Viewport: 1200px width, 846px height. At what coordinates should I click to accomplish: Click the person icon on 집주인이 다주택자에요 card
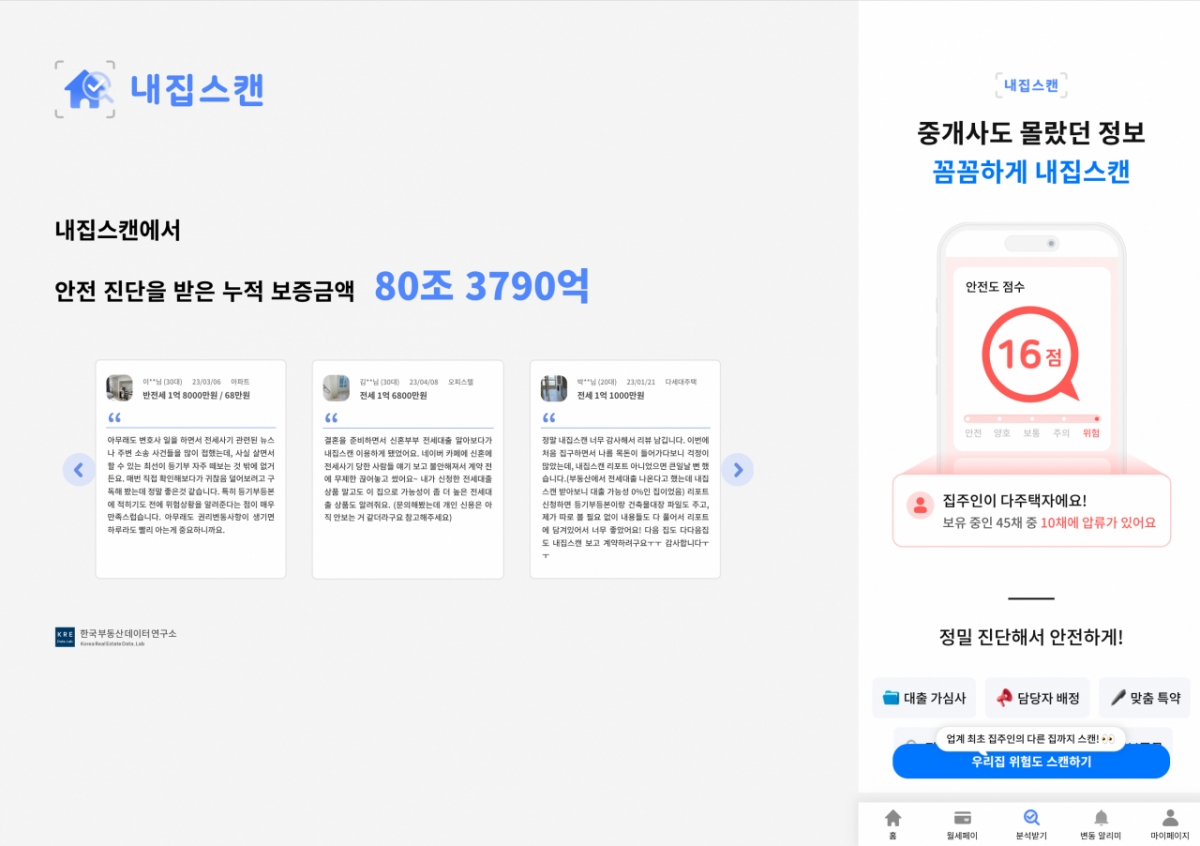(919, 503)
